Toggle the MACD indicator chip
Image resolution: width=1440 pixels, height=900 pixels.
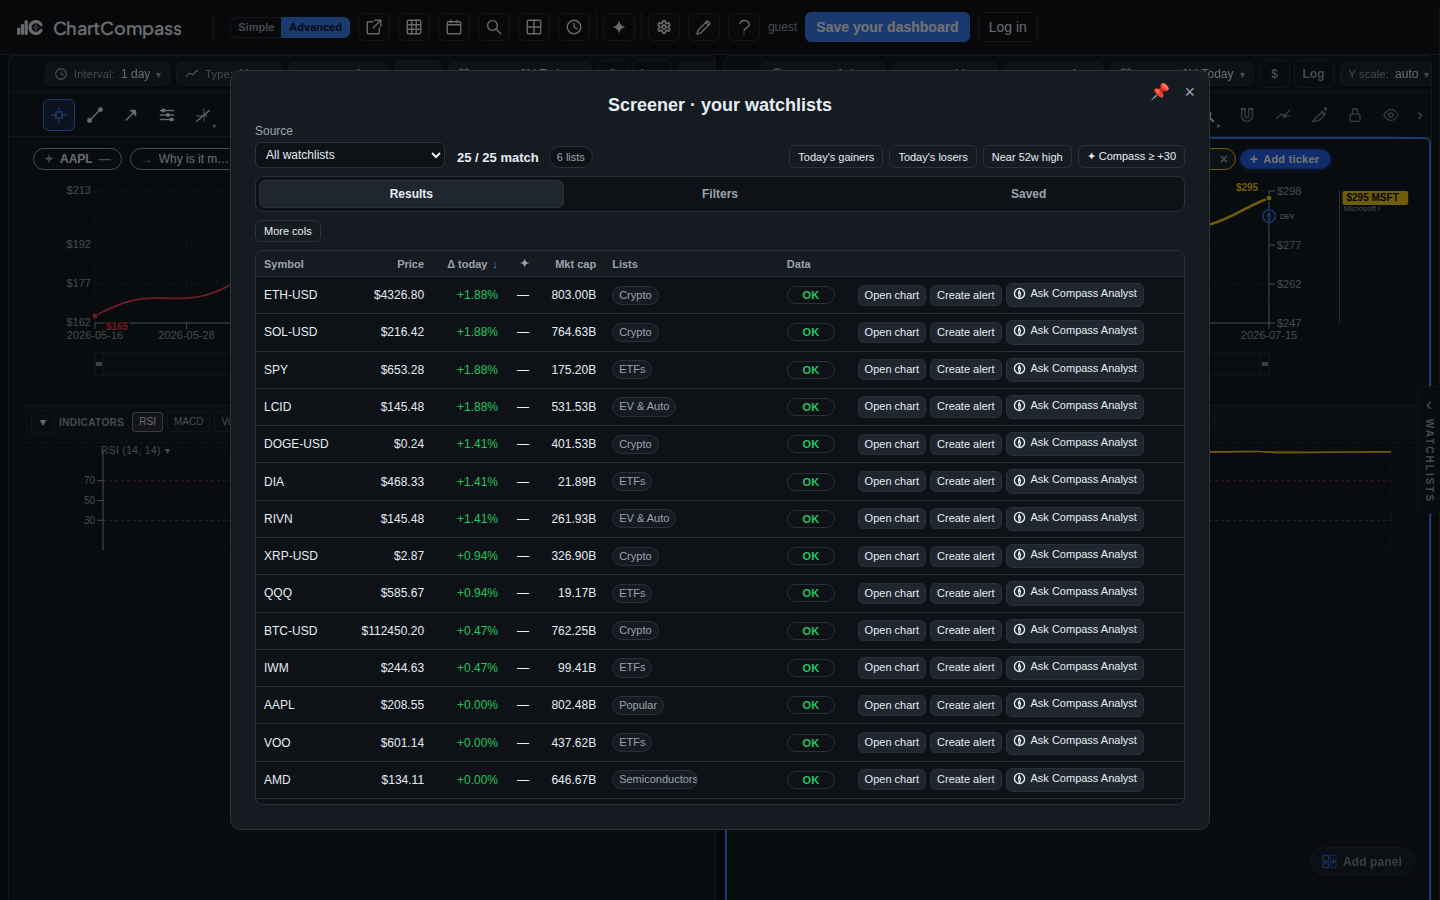[x=188, y=422]
